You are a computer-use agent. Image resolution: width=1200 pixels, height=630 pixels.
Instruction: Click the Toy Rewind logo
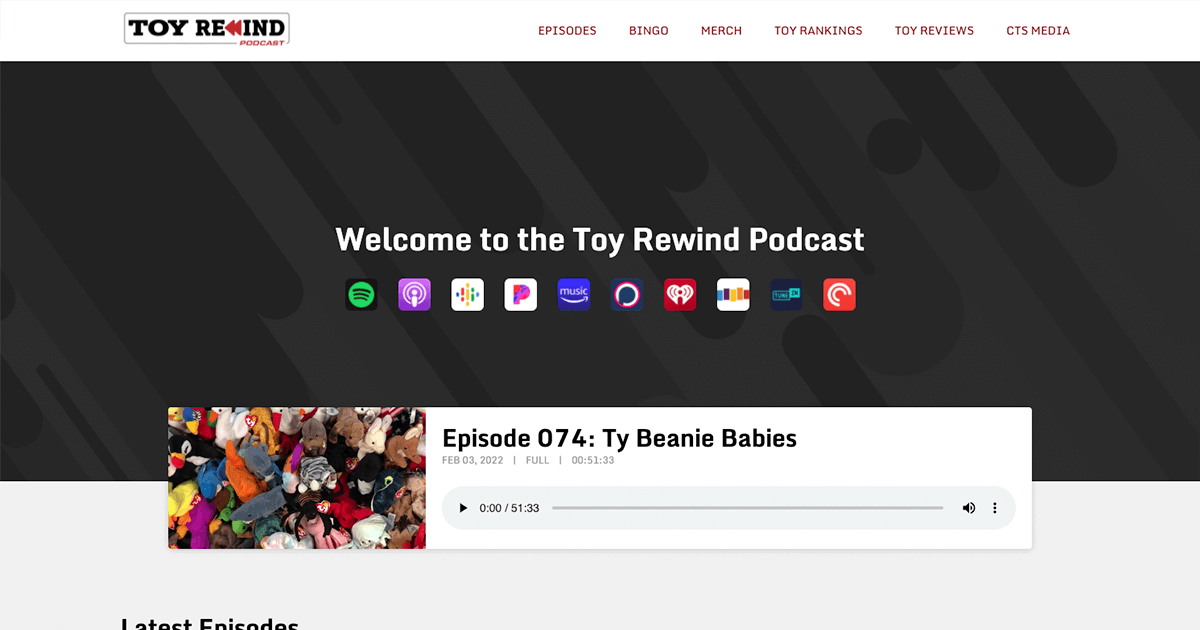tap(206, 30)
